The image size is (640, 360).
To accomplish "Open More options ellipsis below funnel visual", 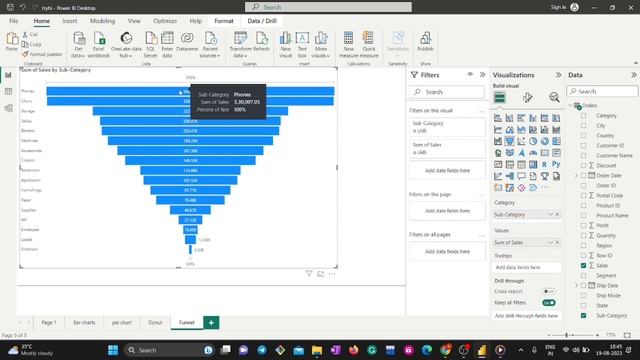I will pyautogui.click(x=332, y=274).
